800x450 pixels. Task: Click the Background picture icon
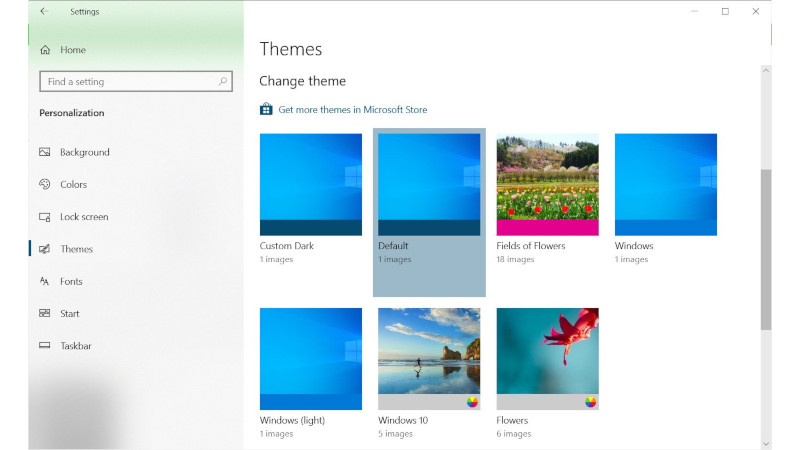pos(45,152)
